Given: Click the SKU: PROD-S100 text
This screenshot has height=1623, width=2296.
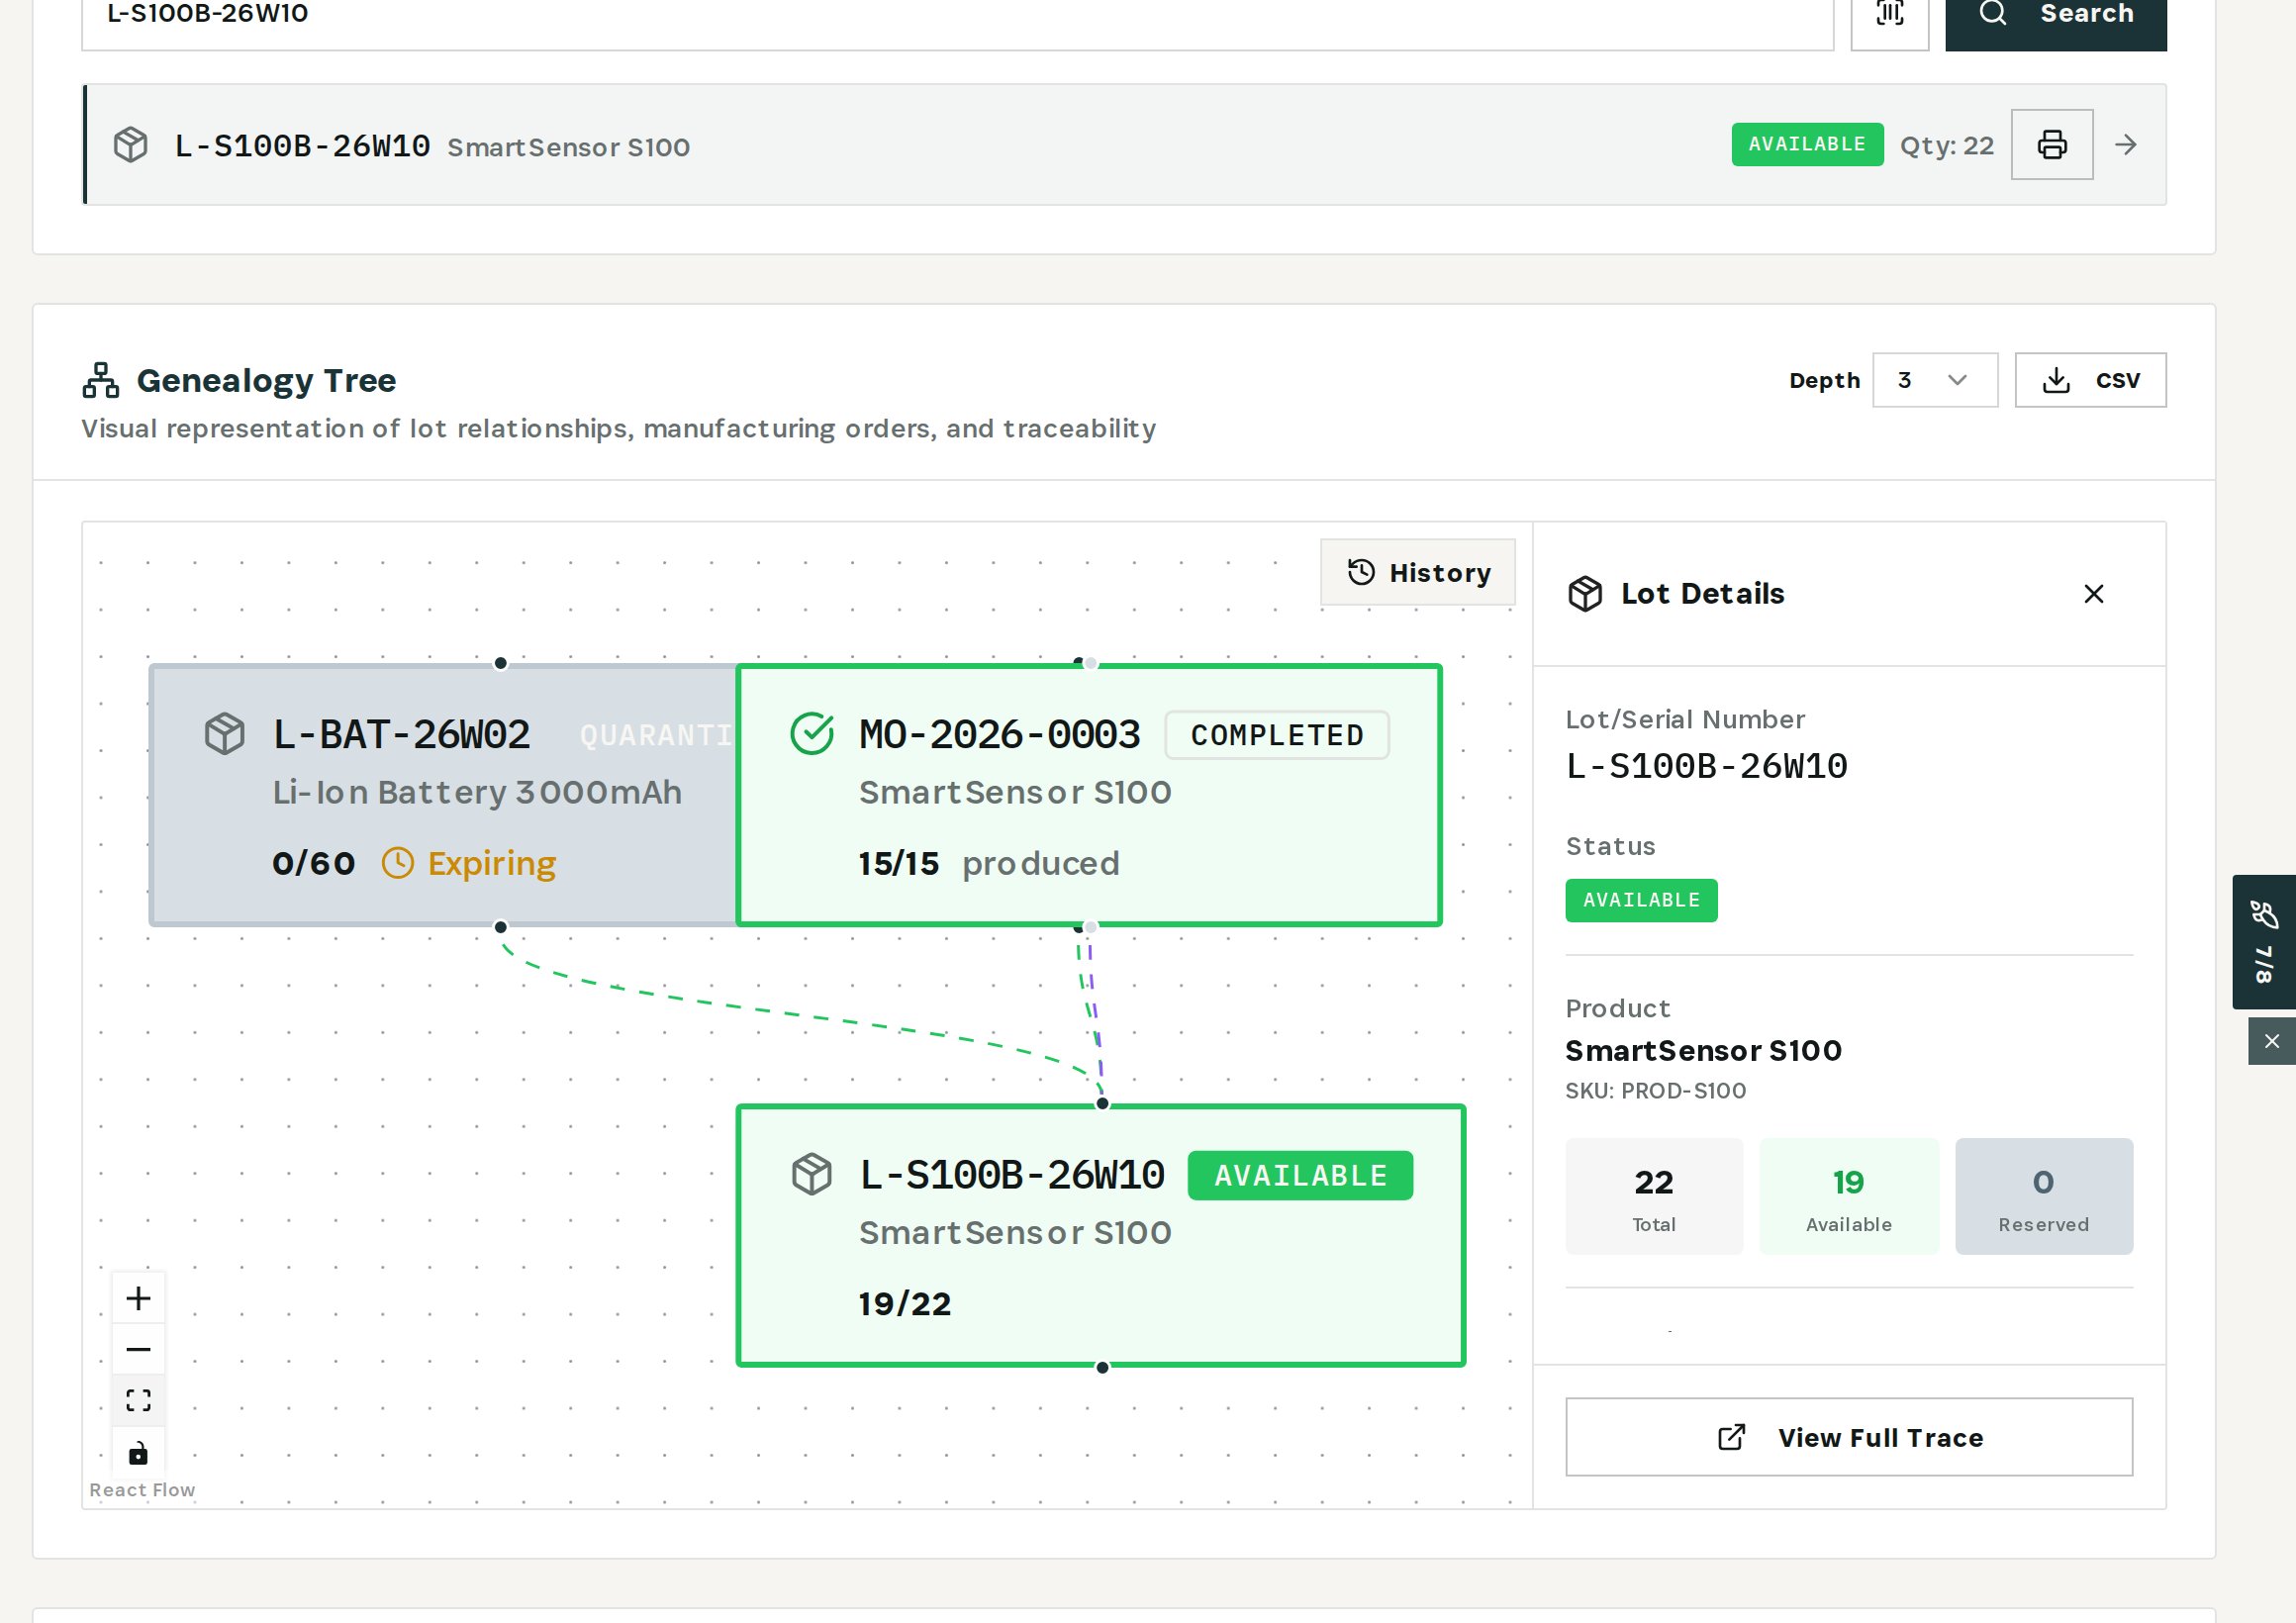Looking at the screenshot, I should point(1655,1091).
